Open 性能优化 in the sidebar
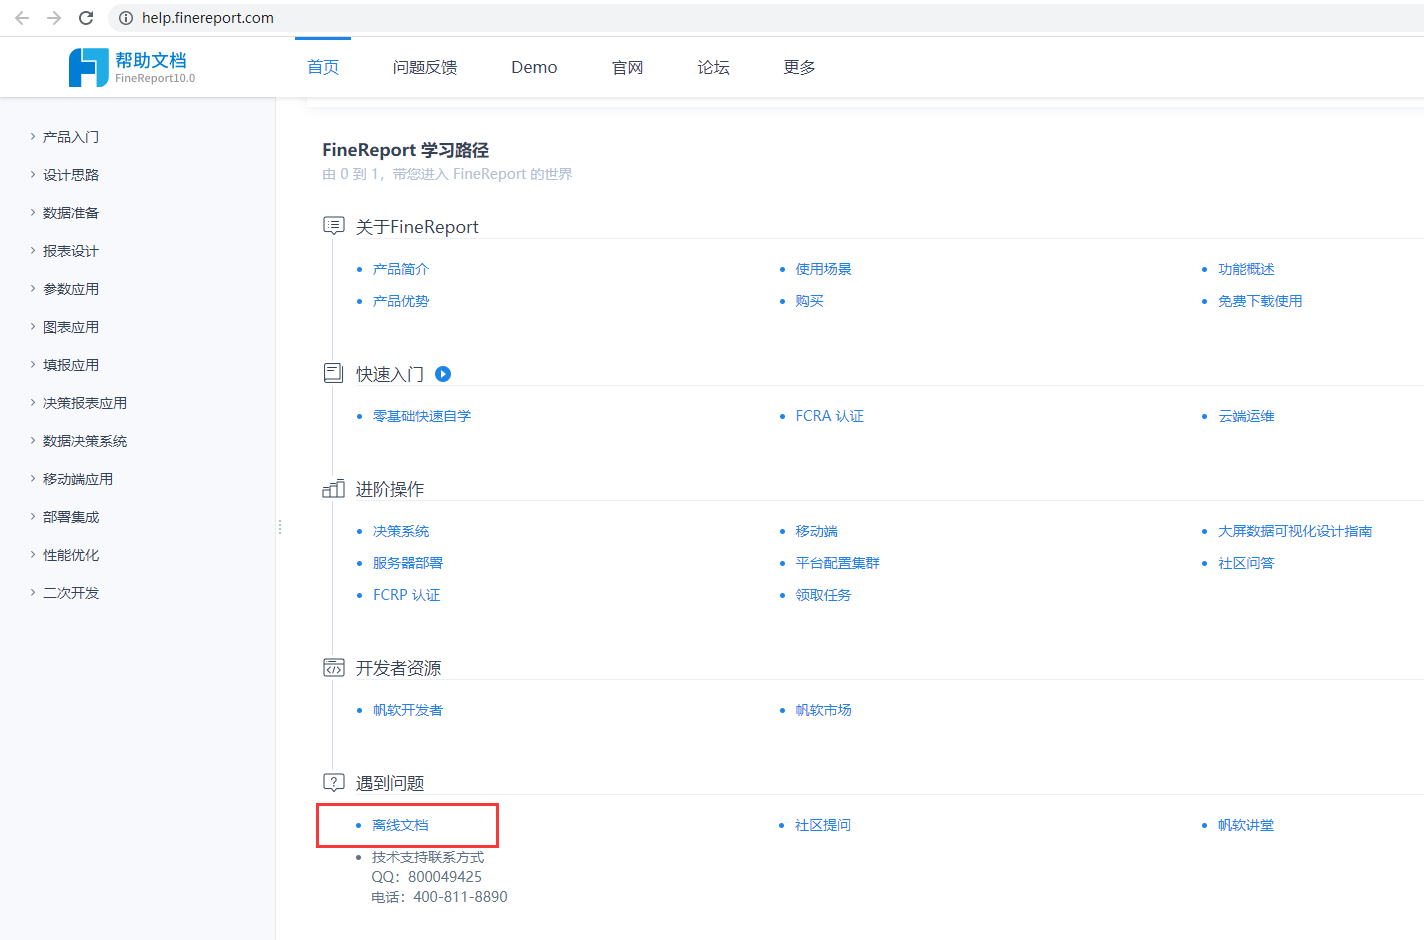 point(71,555)
